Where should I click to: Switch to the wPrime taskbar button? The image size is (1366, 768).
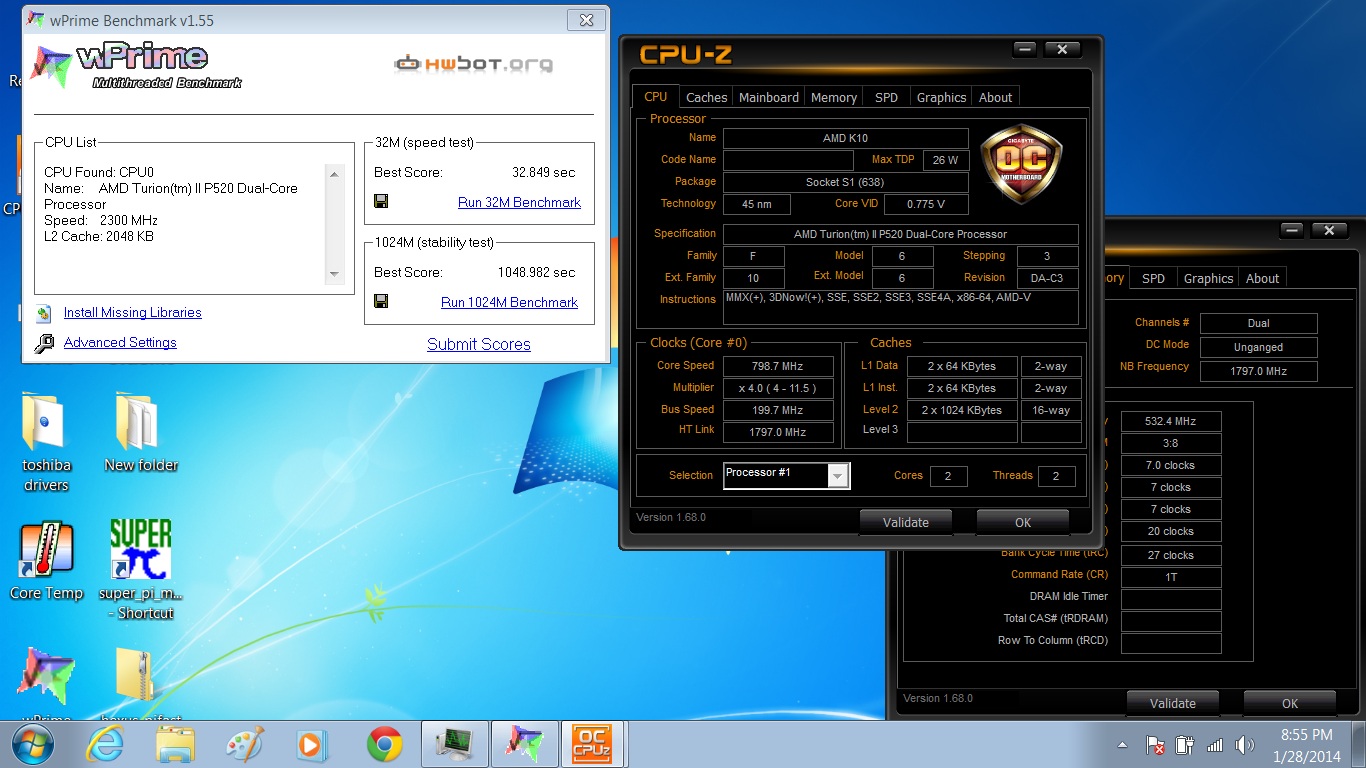[x=525, y=744]
